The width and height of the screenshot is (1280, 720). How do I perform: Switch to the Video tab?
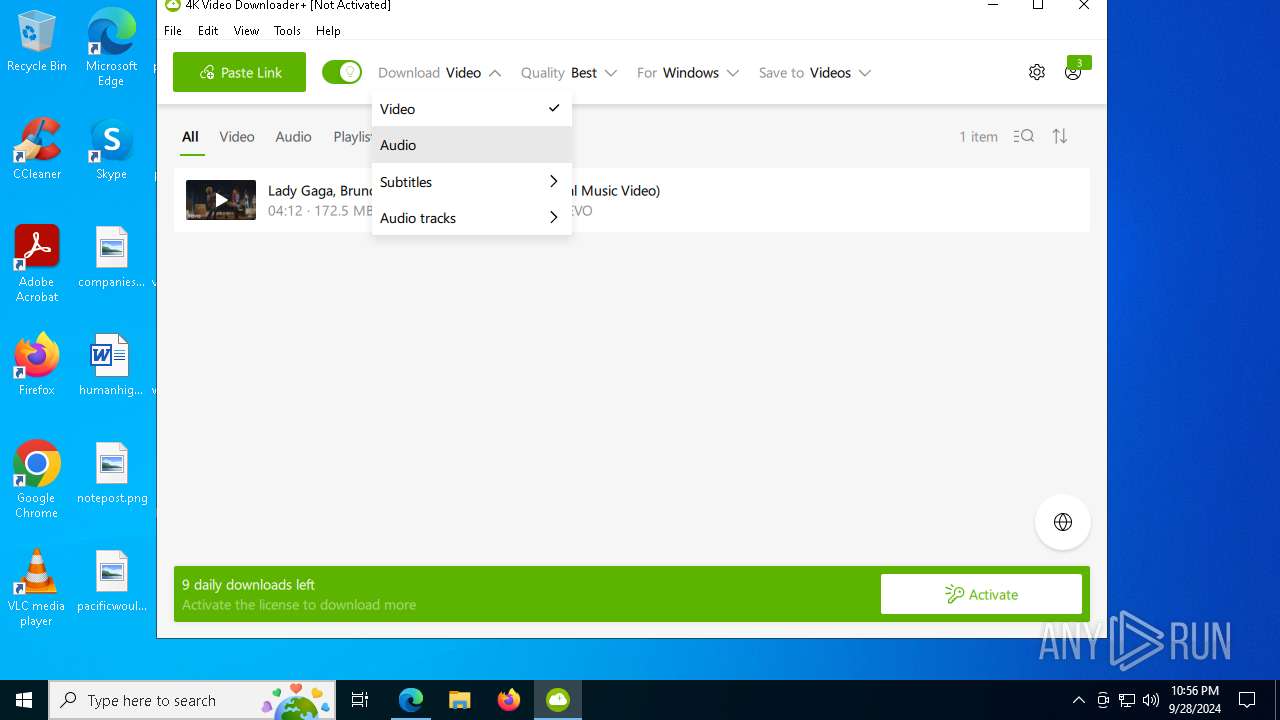[237, 137]
